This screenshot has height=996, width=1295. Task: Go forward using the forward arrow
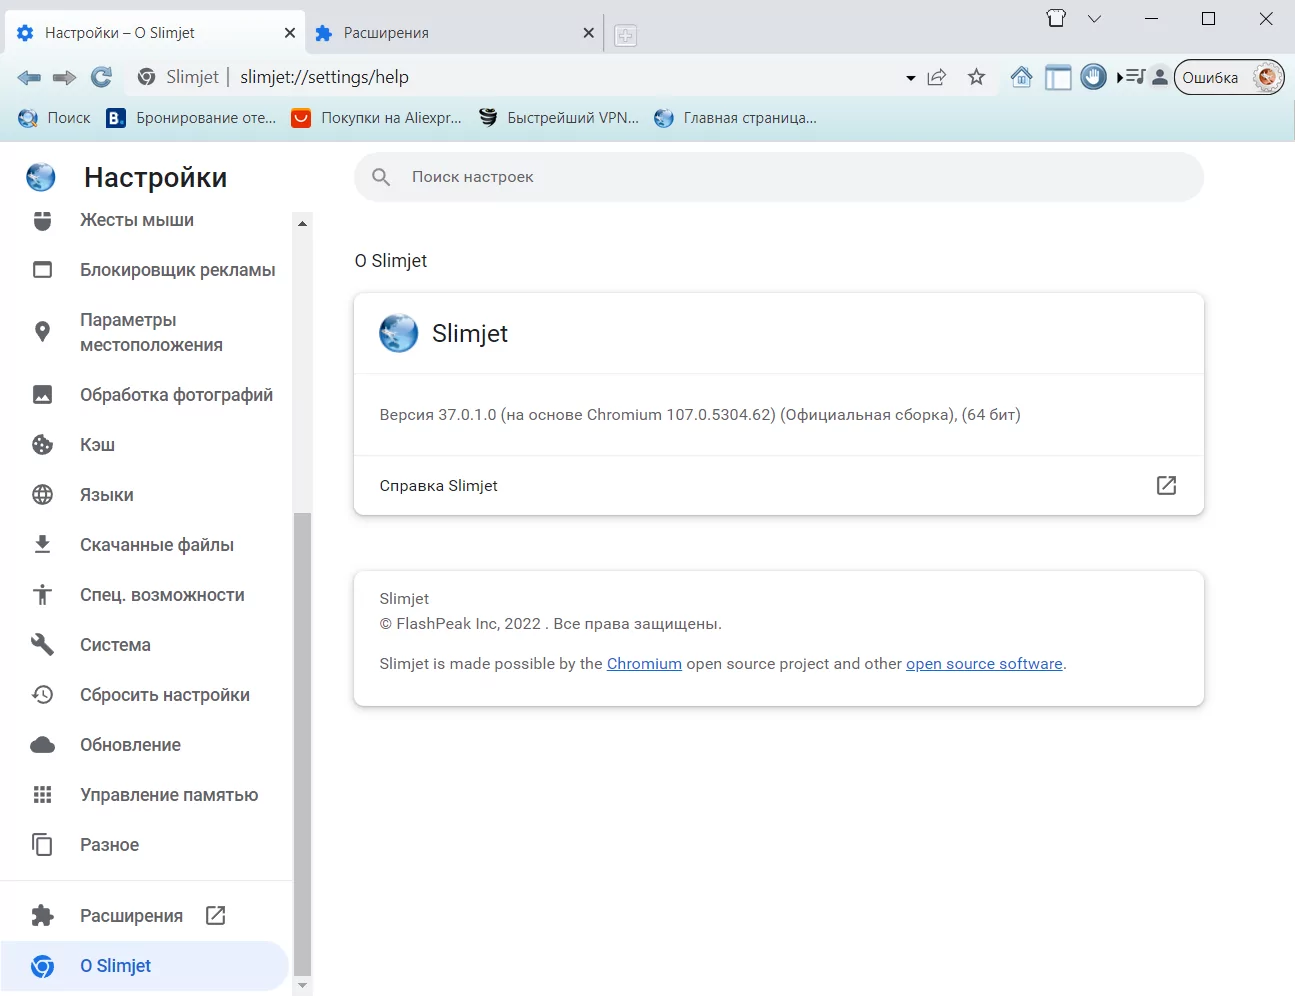[x=65, y=78]
